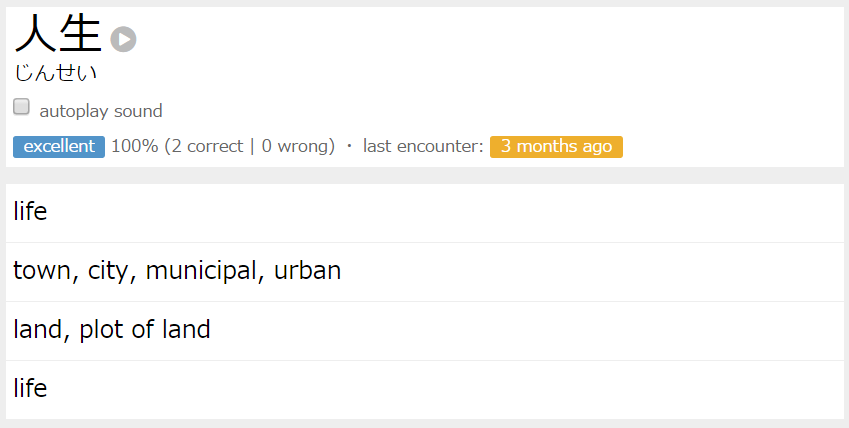Click the word "municipal" in the answers
Image resolution: width=849 pixels, height=428 pixels.
tap(202, 271)
